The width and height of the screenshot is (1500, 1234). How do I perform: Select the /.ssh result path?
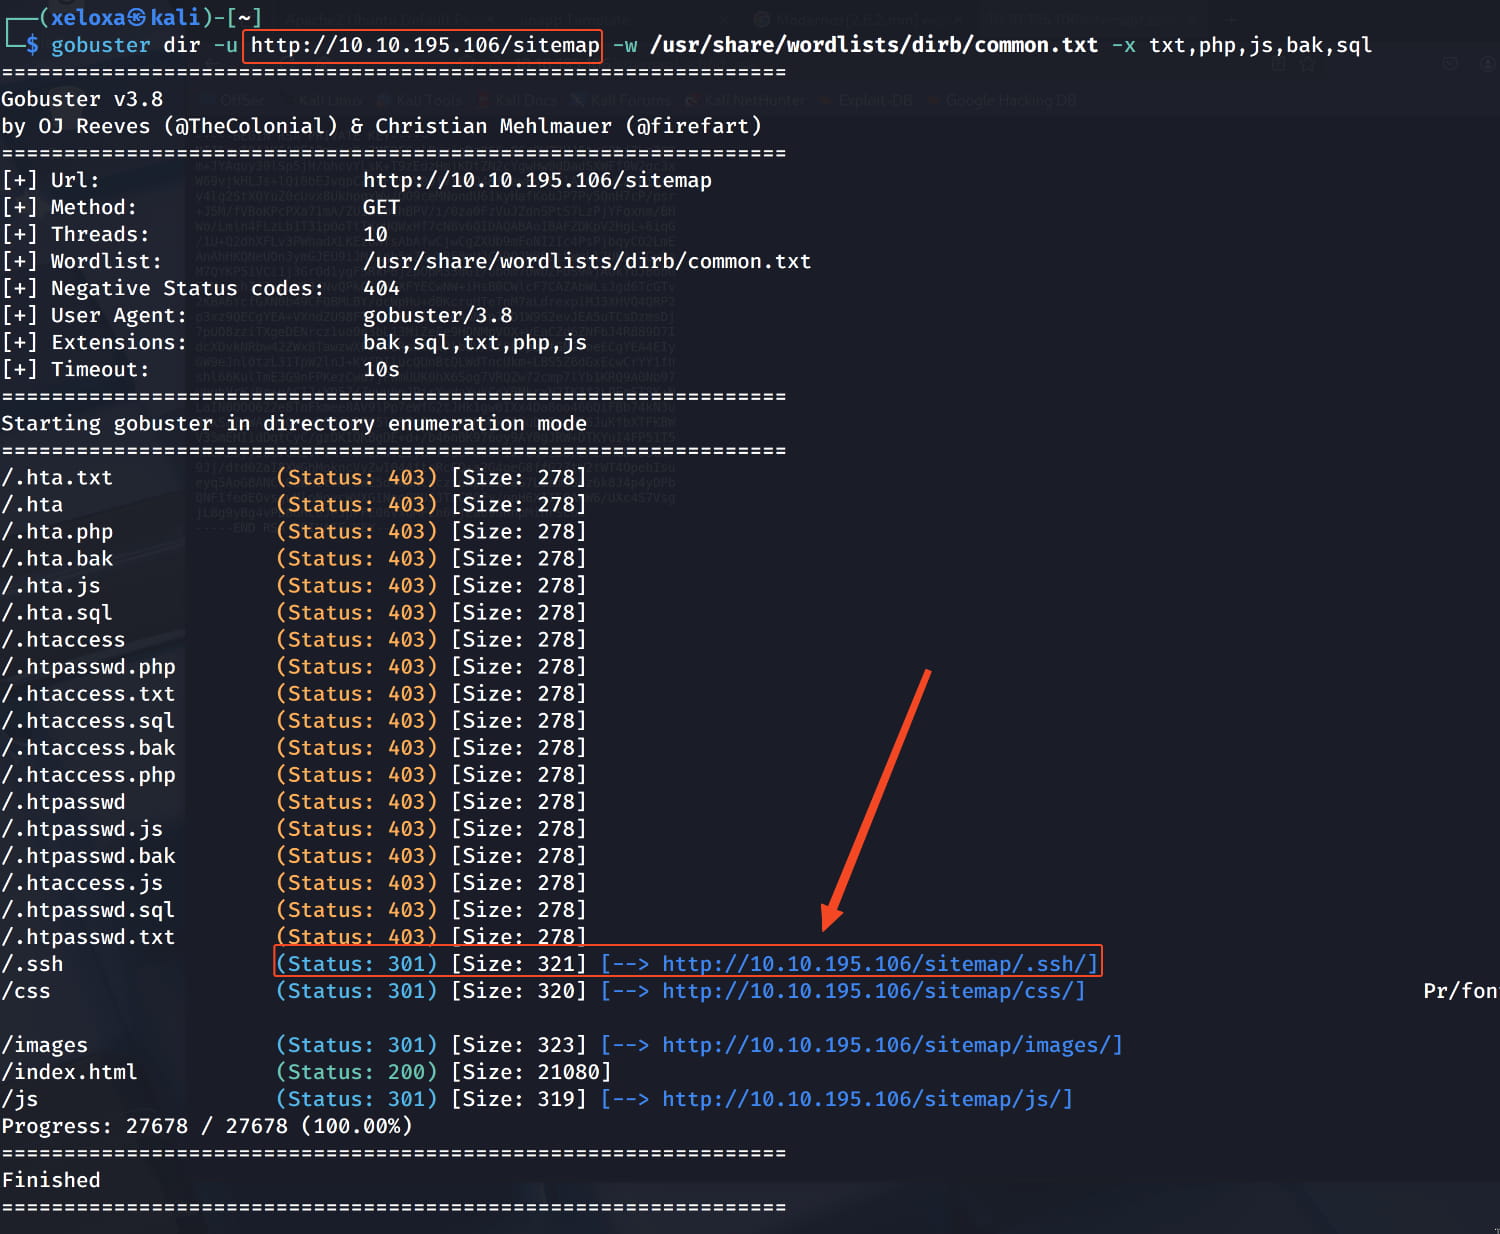pos(32,964)
